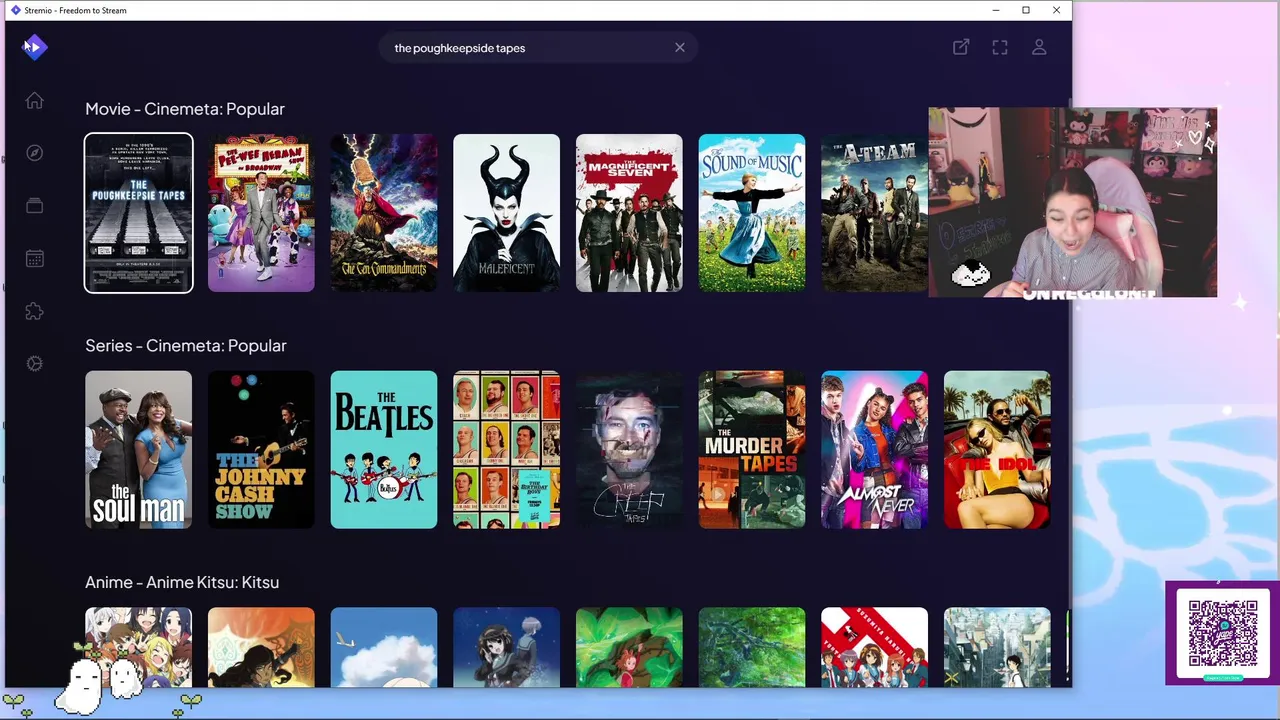Open the Board home icon in sidebar
This screenshot has height=720, width=1280.
(35, 100)
